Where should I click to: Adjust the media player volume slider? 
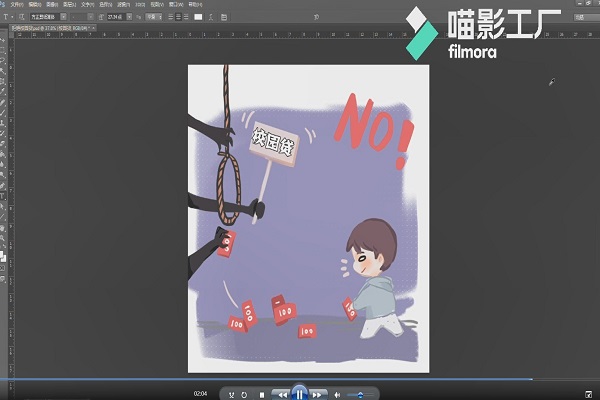click(360, 394)
